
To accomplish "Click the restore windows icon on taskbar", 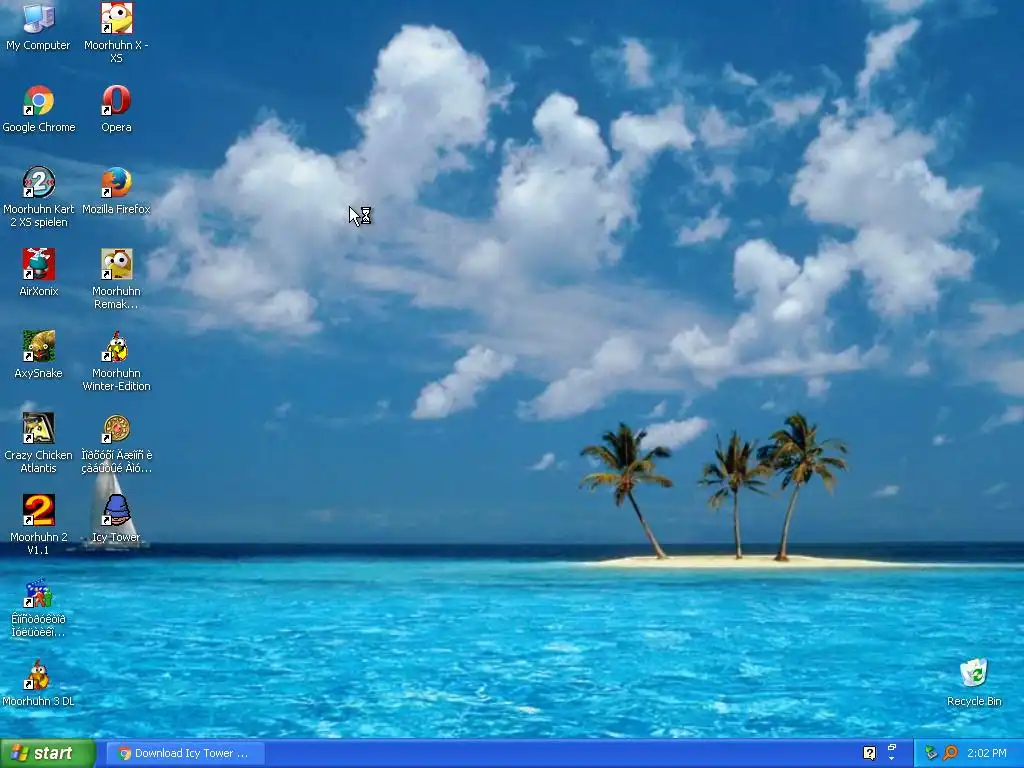I will (891, 747).
